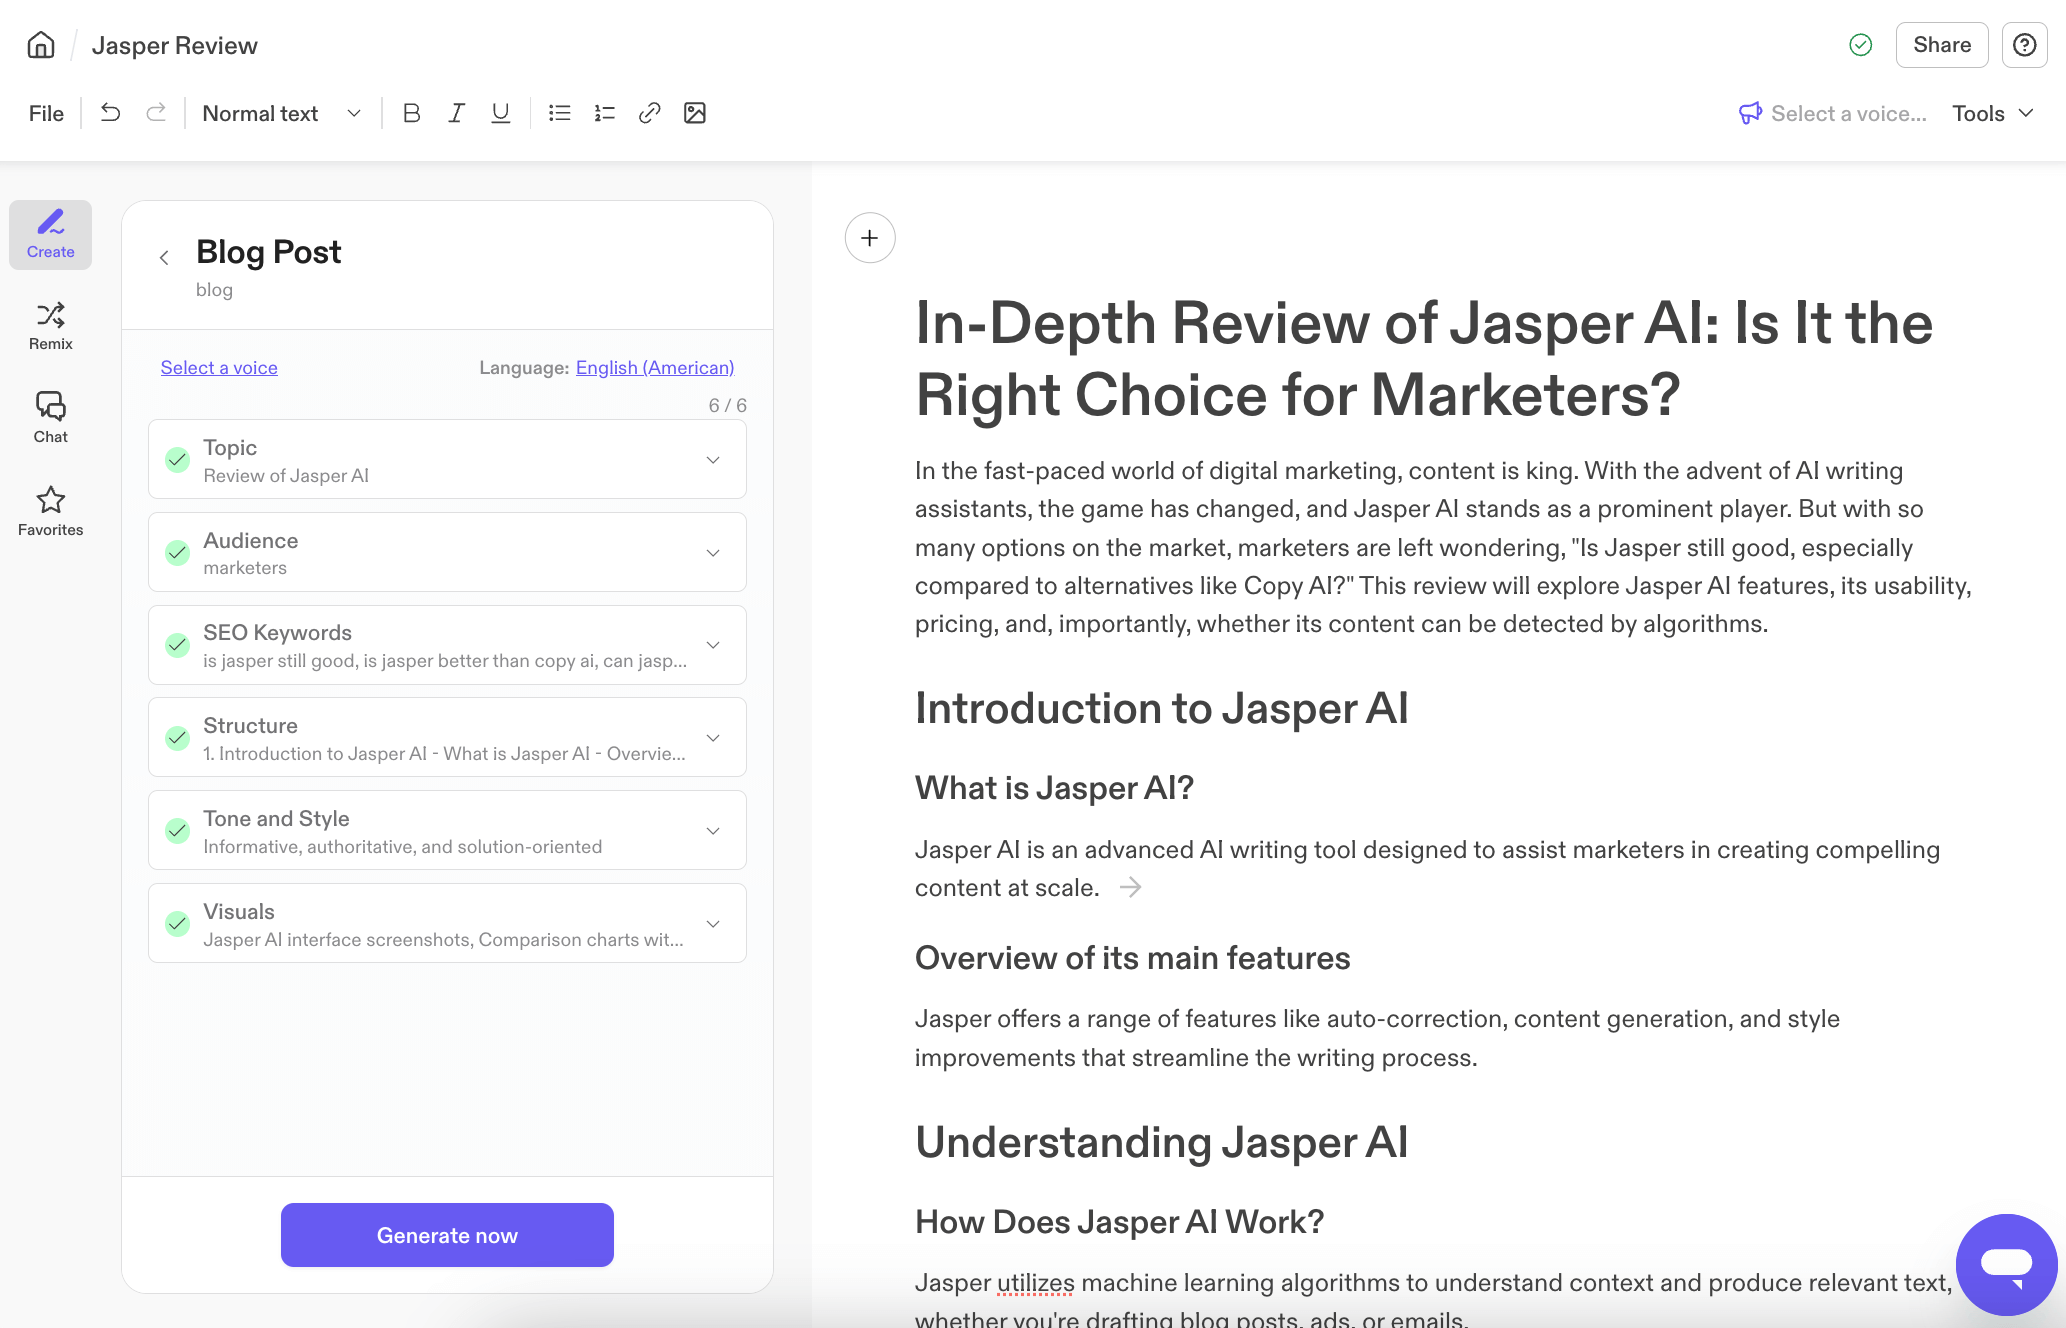The image size is (2066, 1328).
Task: Click the English (American) language link
Action: coord(654,367)
